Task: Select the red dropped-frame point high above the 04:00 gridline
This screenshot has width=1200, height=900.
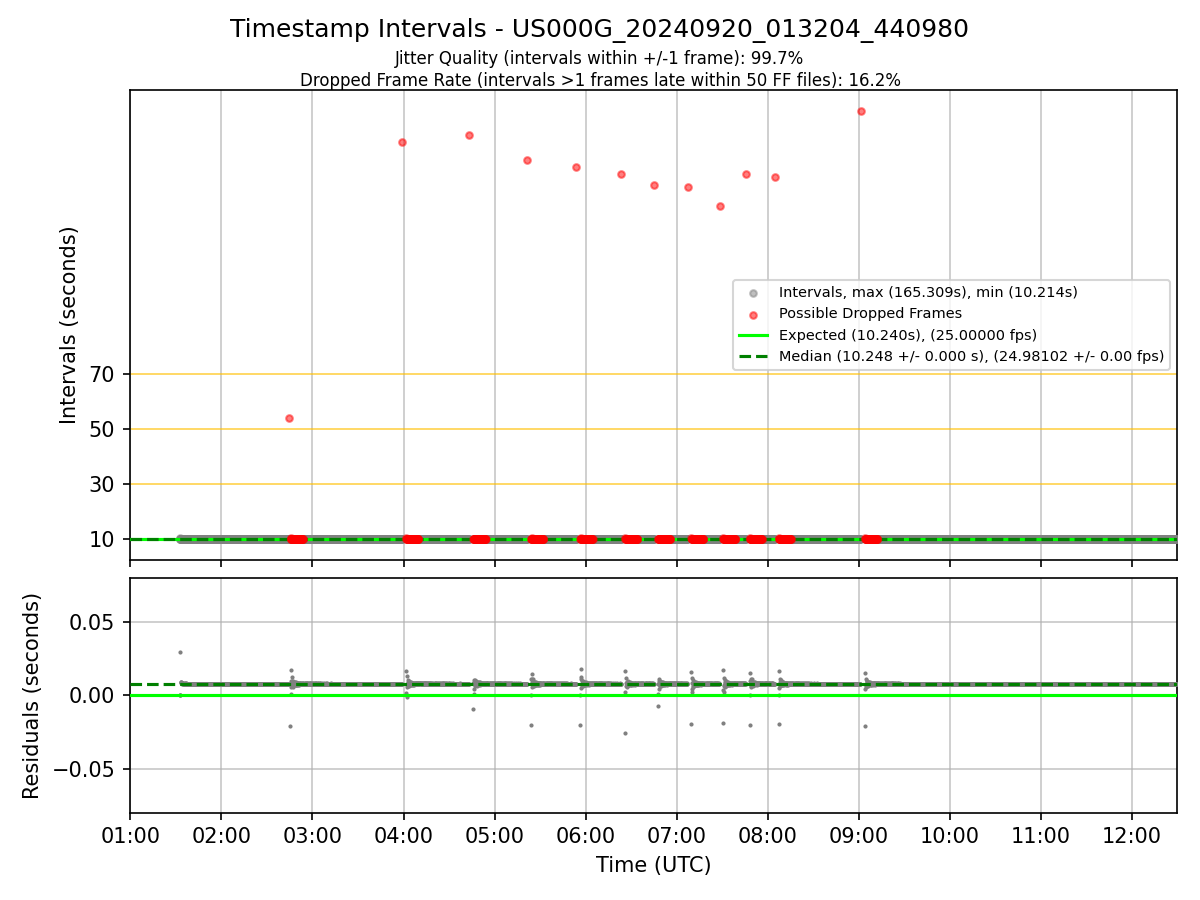Action: pos(402,142)
